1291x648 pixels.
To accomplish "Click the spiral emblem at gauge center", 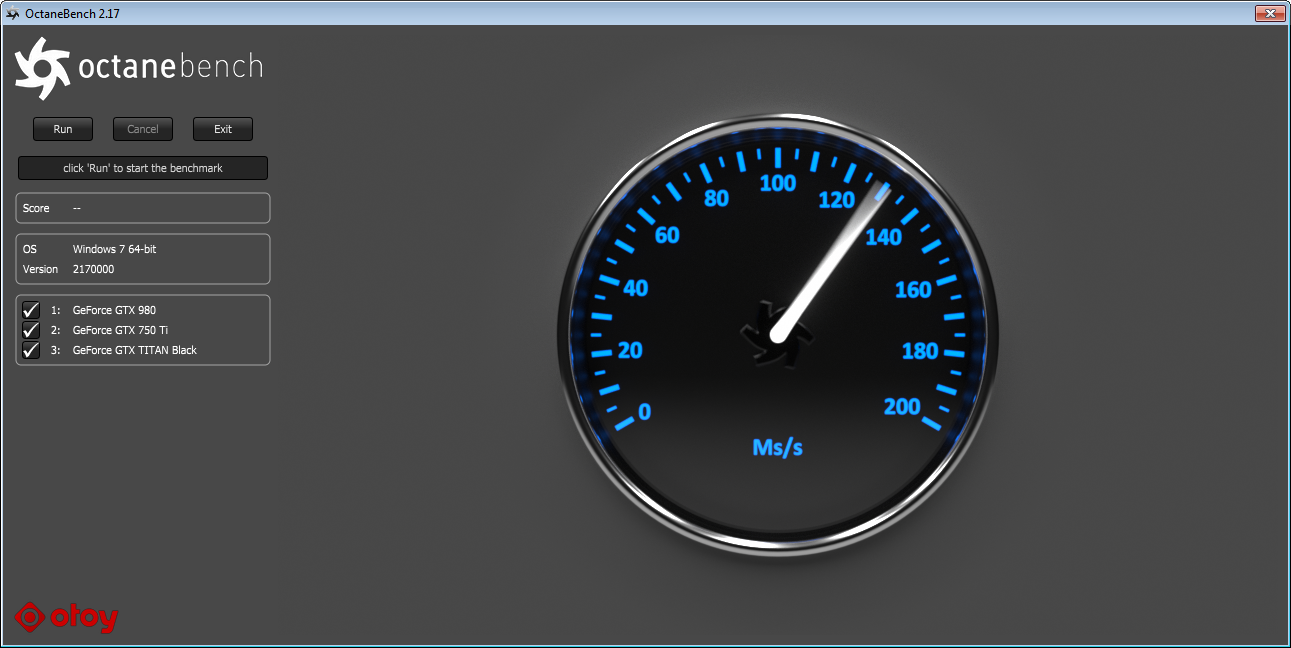I will [777, 334].
